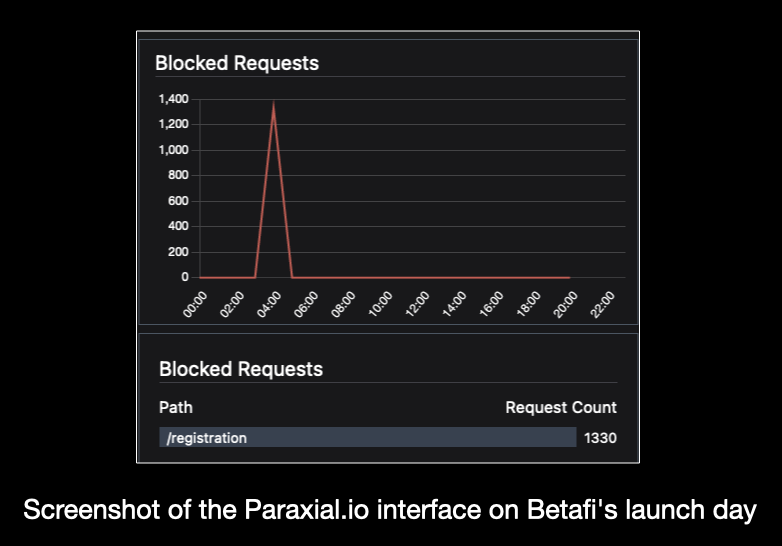The image size is (782, 546).
Task: Click the 00:00 time axis label
Action: pos(195,304)
